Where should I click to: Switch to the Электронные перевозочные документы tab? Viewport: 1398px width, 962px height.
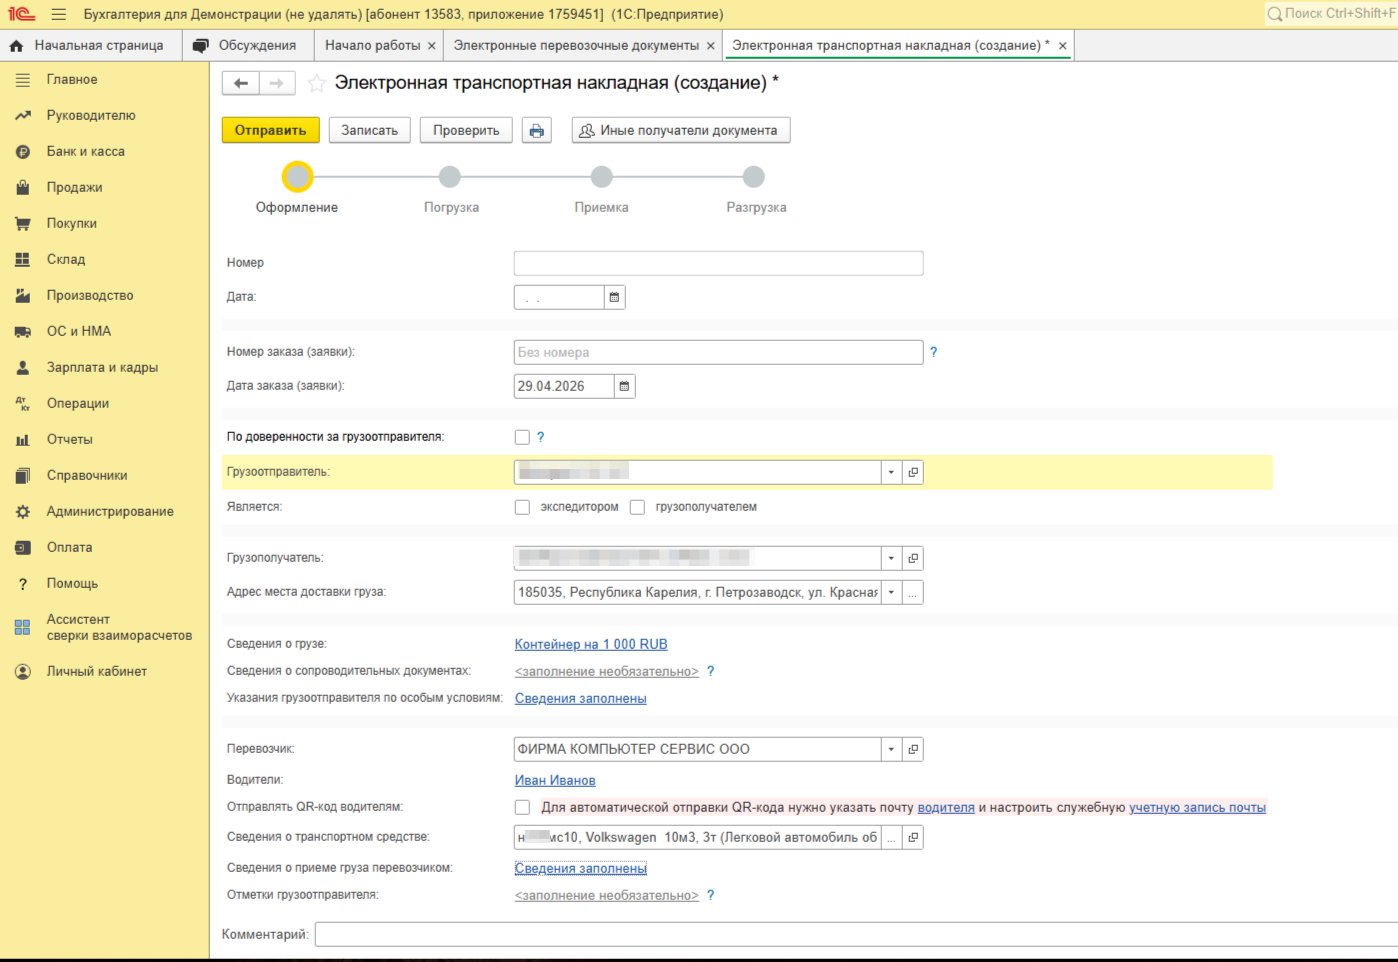576,46
